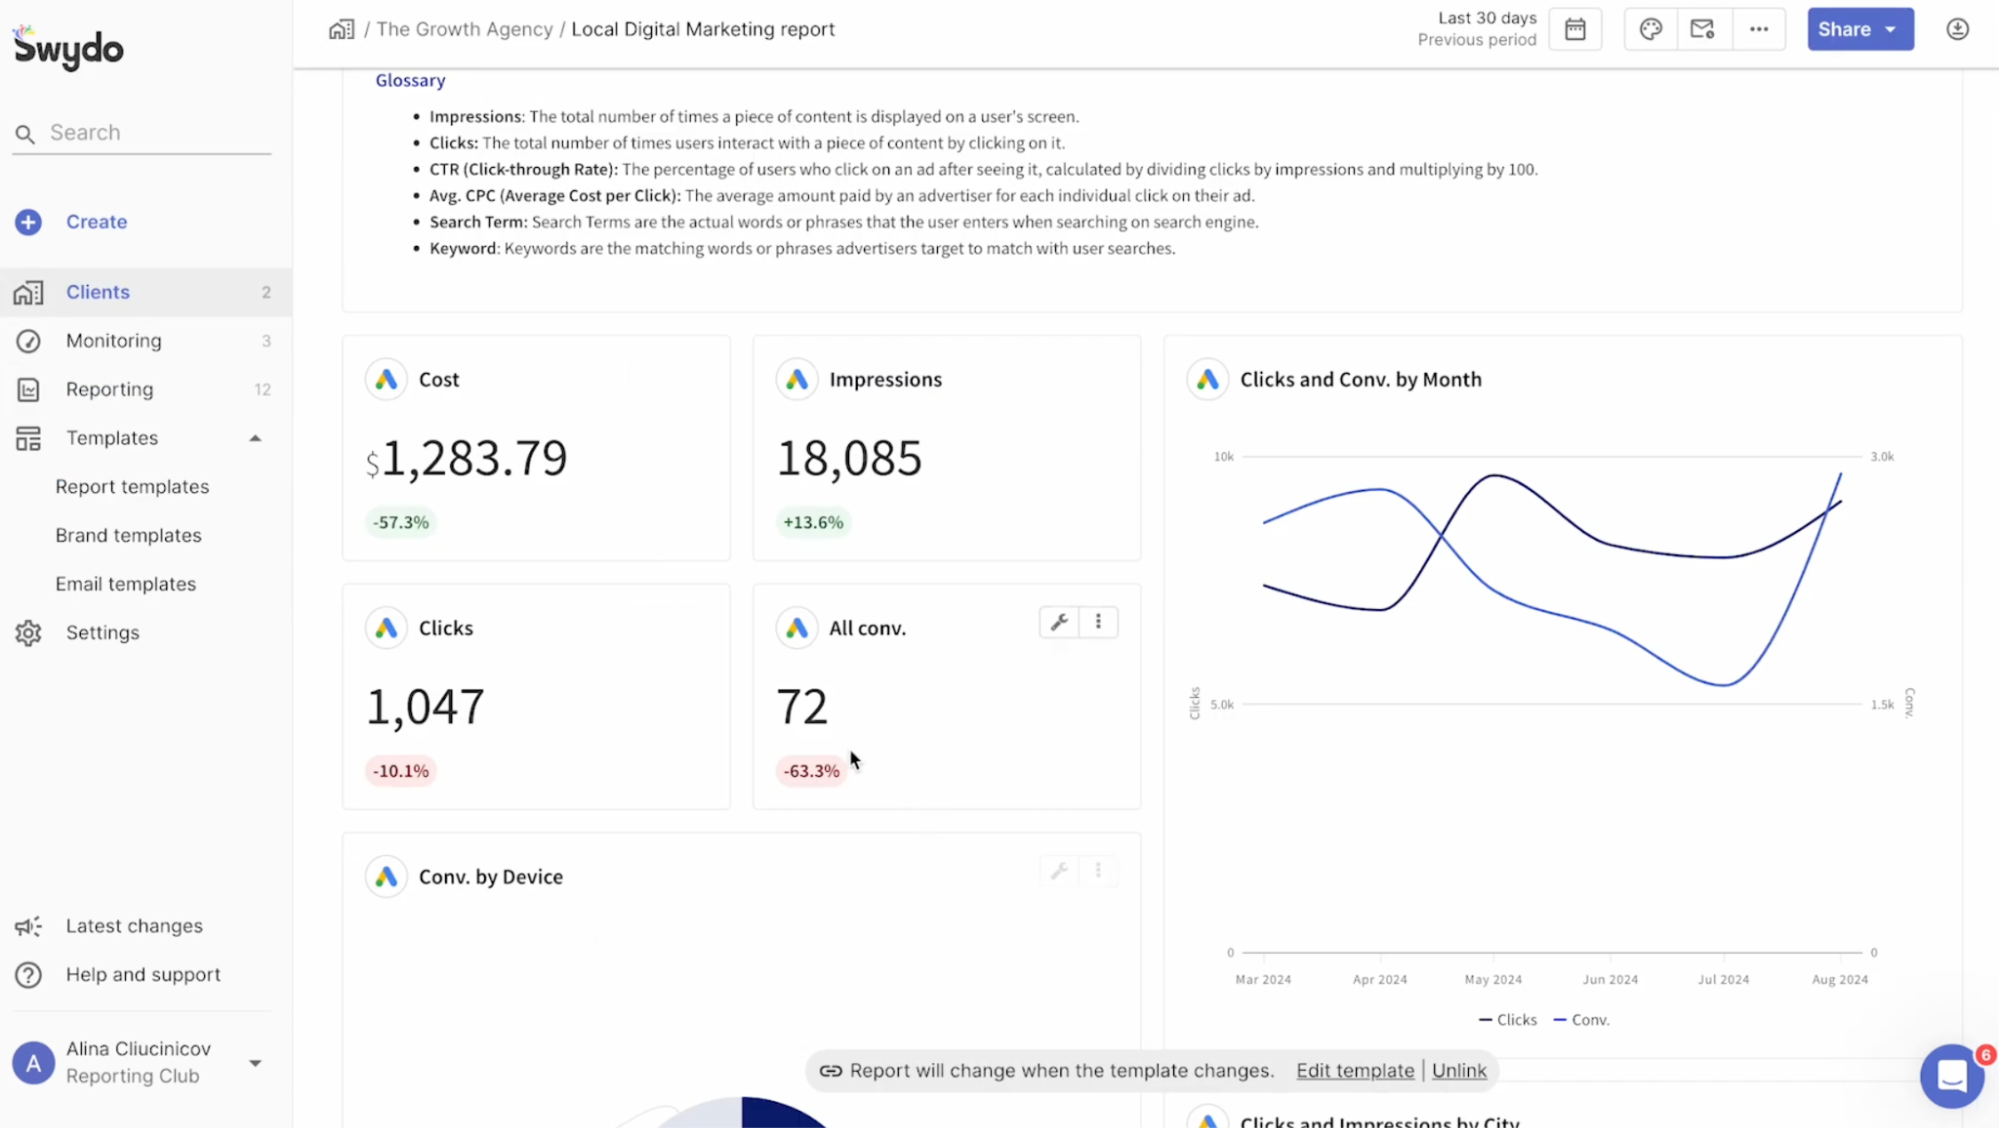This screenshot has width=1999, height=1129.
Task: Click the Monitoring gauge icon
Action: [x=28, y=341]
